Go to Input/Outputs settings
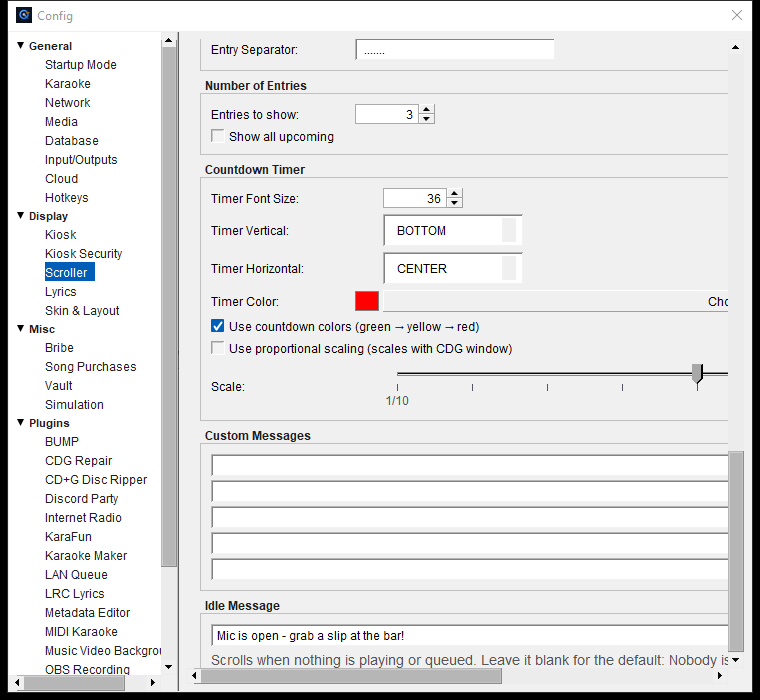 click(x=81, y=159)
